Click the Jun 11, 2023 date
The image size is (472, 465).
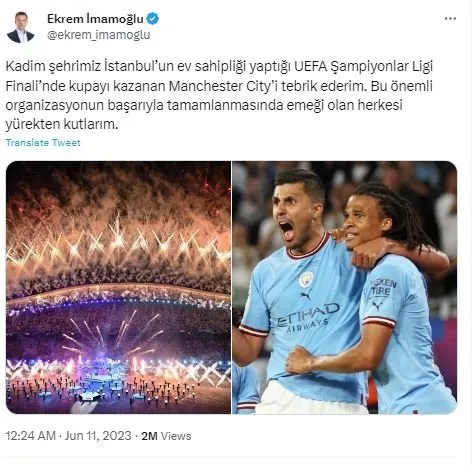98,436
